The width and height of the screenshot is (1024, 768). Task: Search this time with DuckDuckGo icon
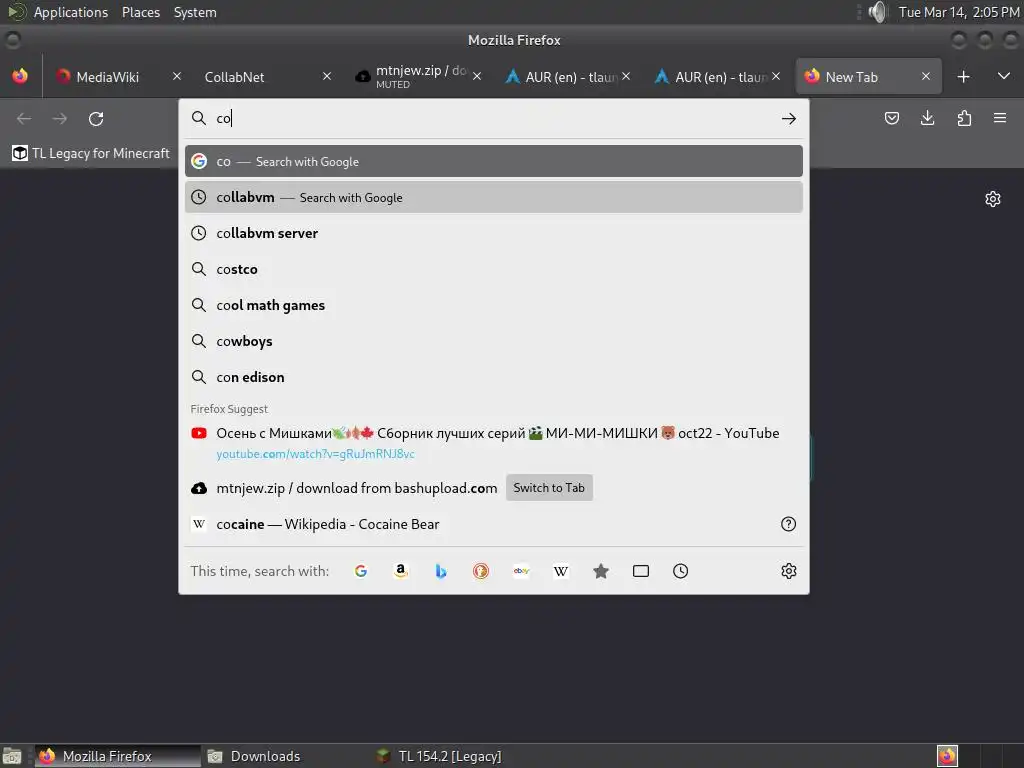pos(481,571)
